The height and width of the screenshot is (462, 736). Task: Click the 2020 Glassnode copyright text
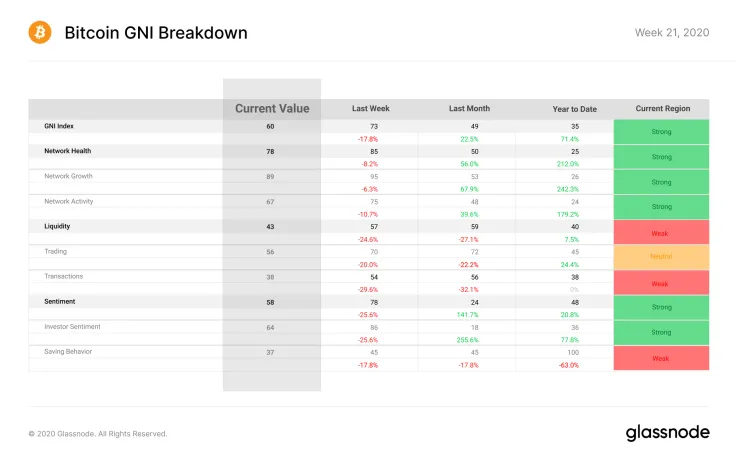tap(98, 434)
